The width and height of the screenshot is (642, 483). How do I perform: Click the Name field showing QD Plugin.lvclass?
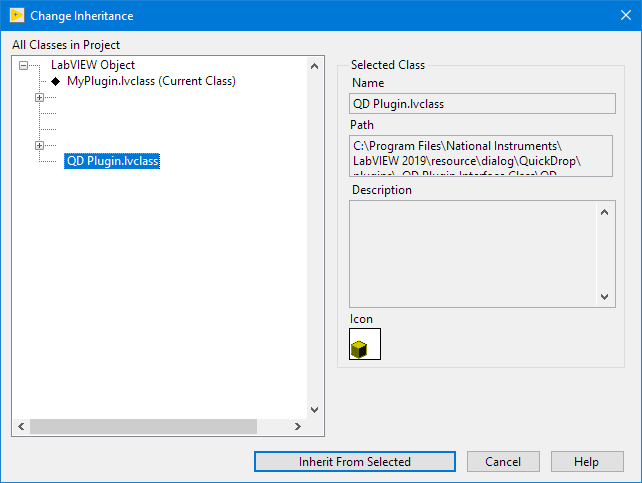coord(482,104)
